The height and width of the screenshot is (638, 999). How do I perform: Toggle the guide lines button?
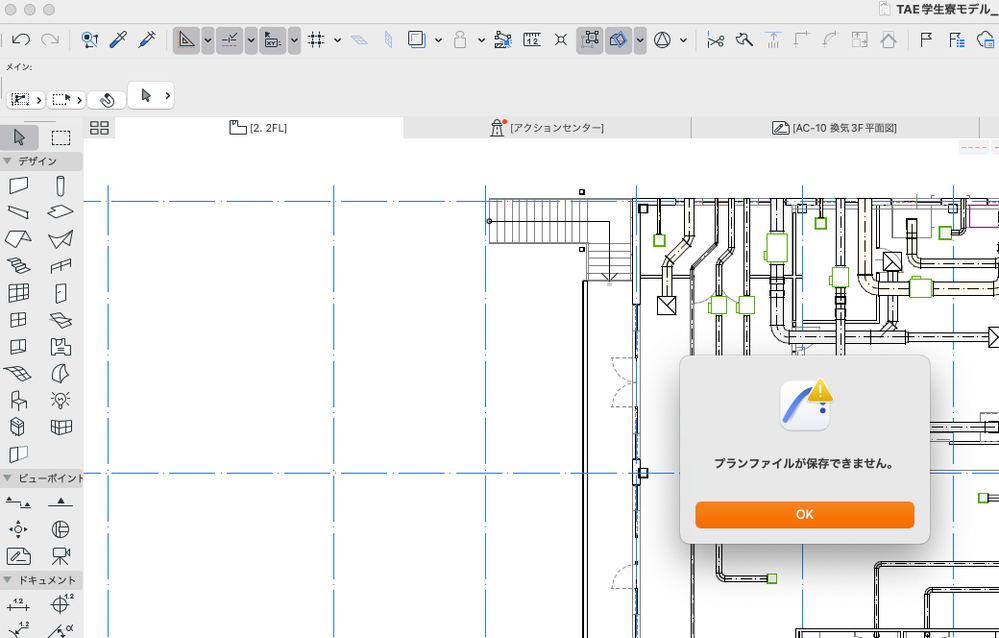tap(187, 40)
